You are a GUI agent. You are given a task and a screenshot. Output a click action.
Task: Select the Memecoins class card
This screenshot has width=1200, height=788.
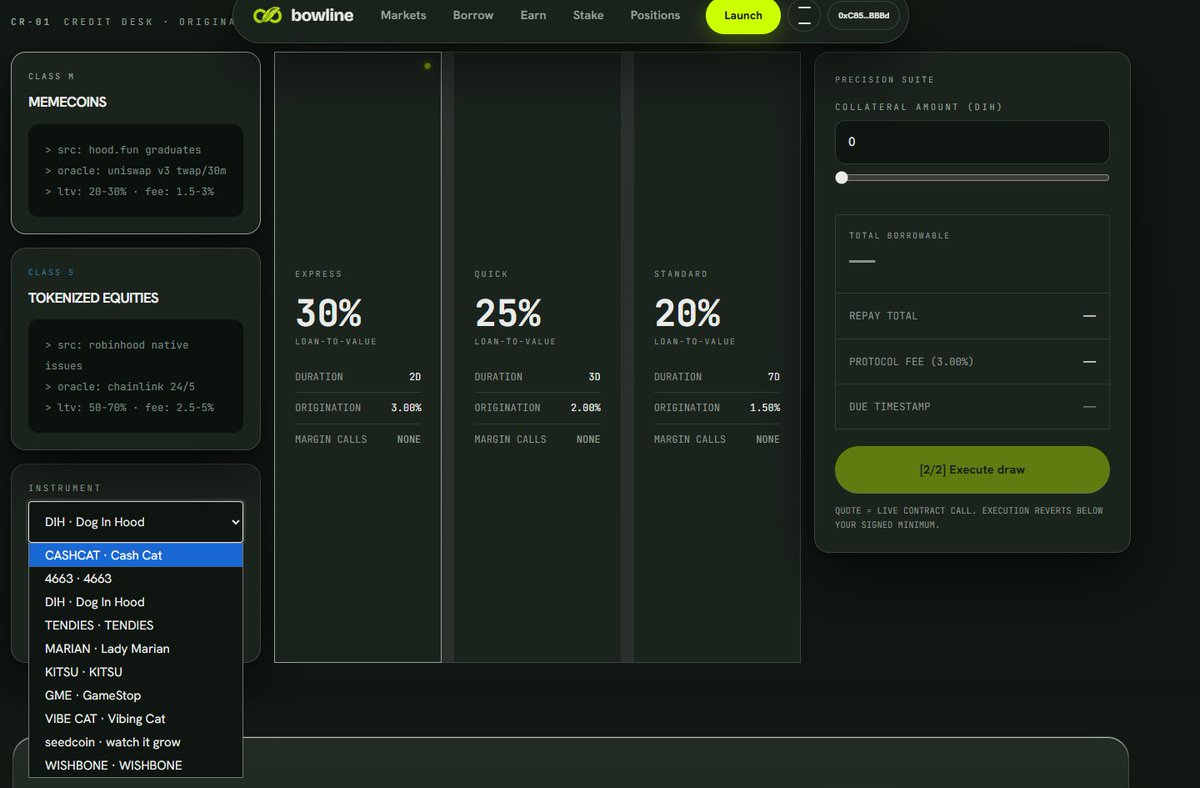click(x=135, y=143)
